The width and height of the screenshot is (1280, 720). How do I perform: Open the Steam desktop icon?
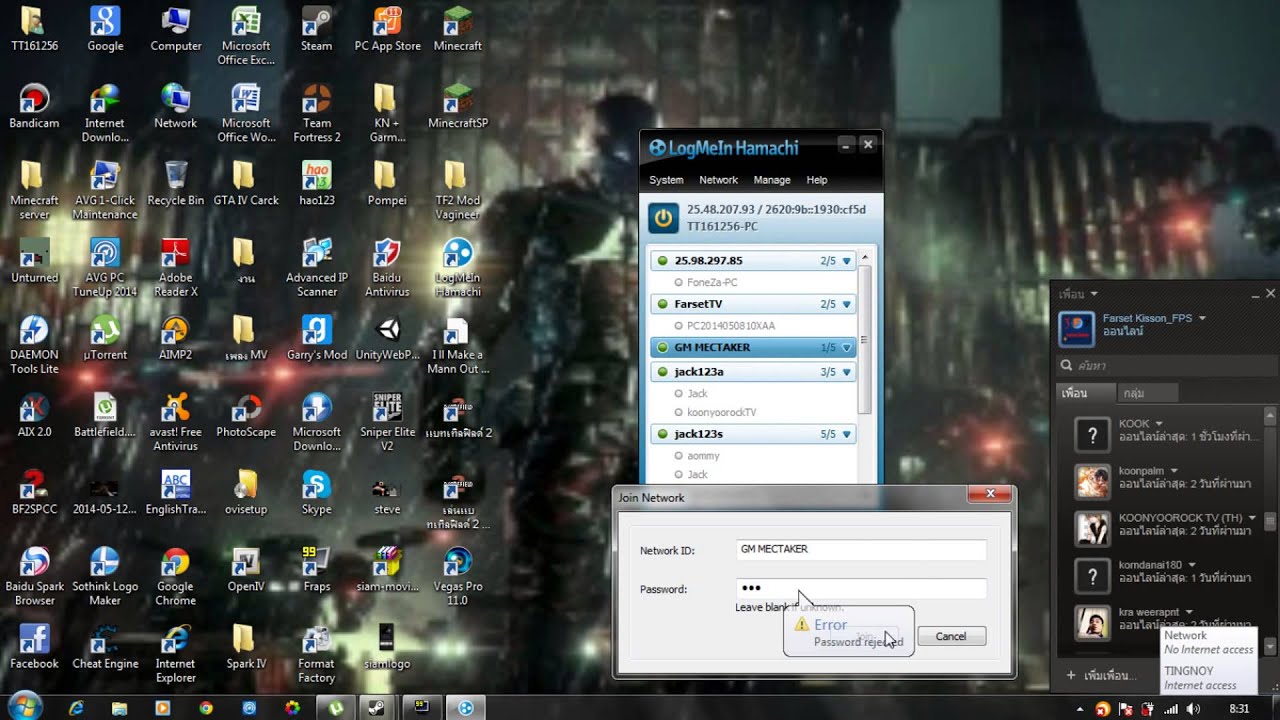pyautogui.click(x=316, y=29)
